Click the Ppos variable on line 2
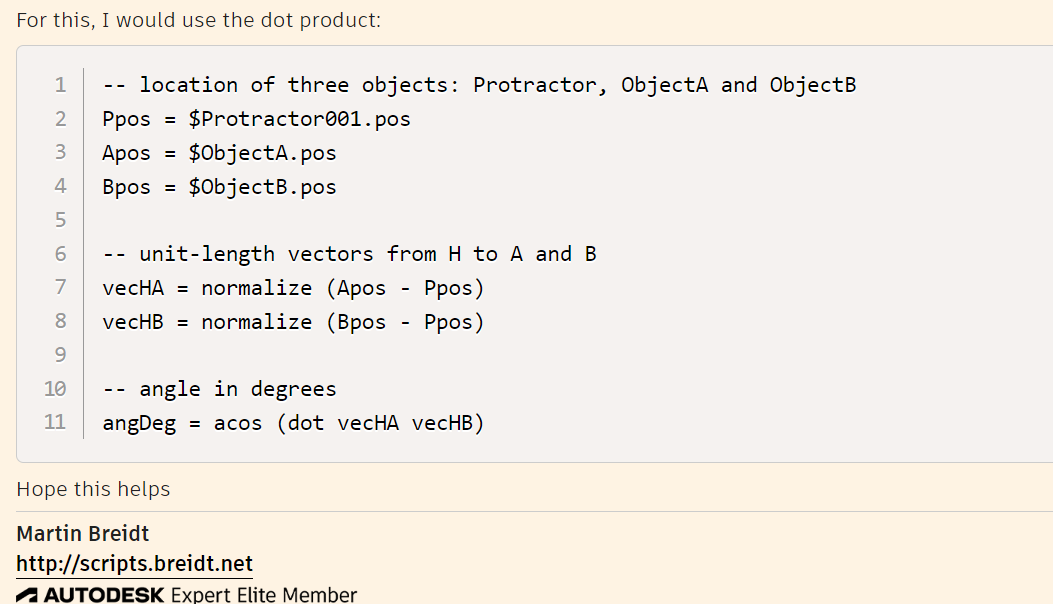This screenshot has width=1053, height=604. click(x=124, y=118)
